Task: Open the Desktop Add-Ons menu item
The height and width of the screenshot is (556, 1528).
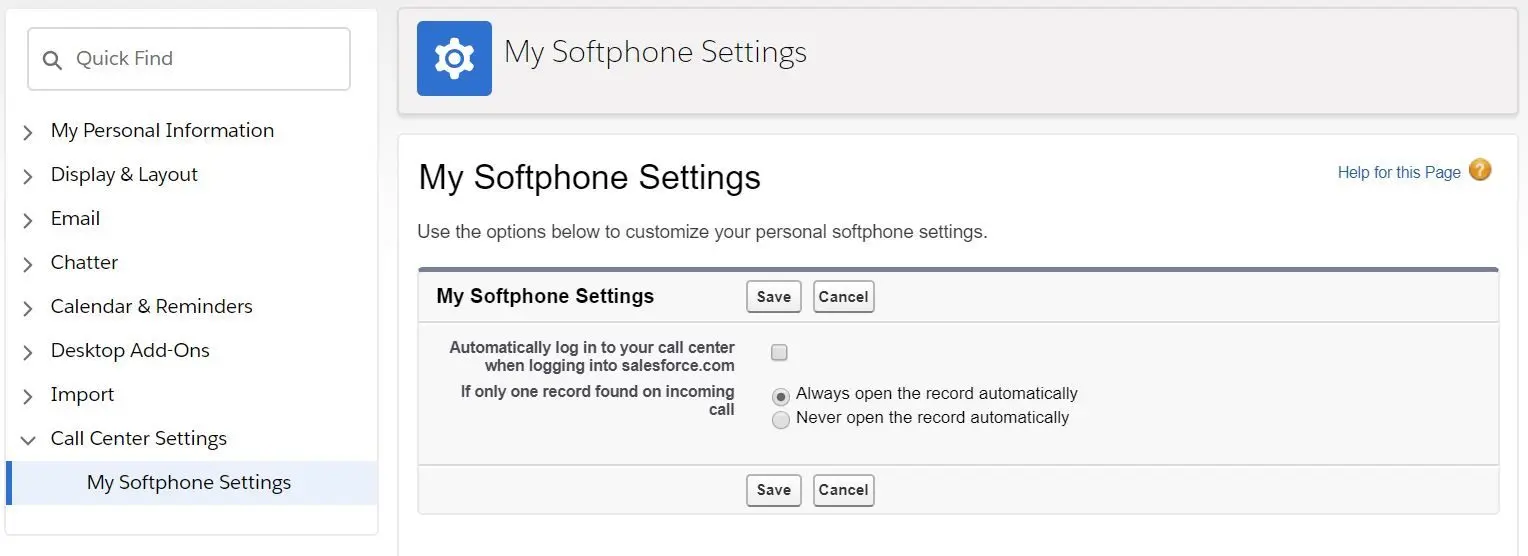Action: pyautogui.click(x=130, y=350)
